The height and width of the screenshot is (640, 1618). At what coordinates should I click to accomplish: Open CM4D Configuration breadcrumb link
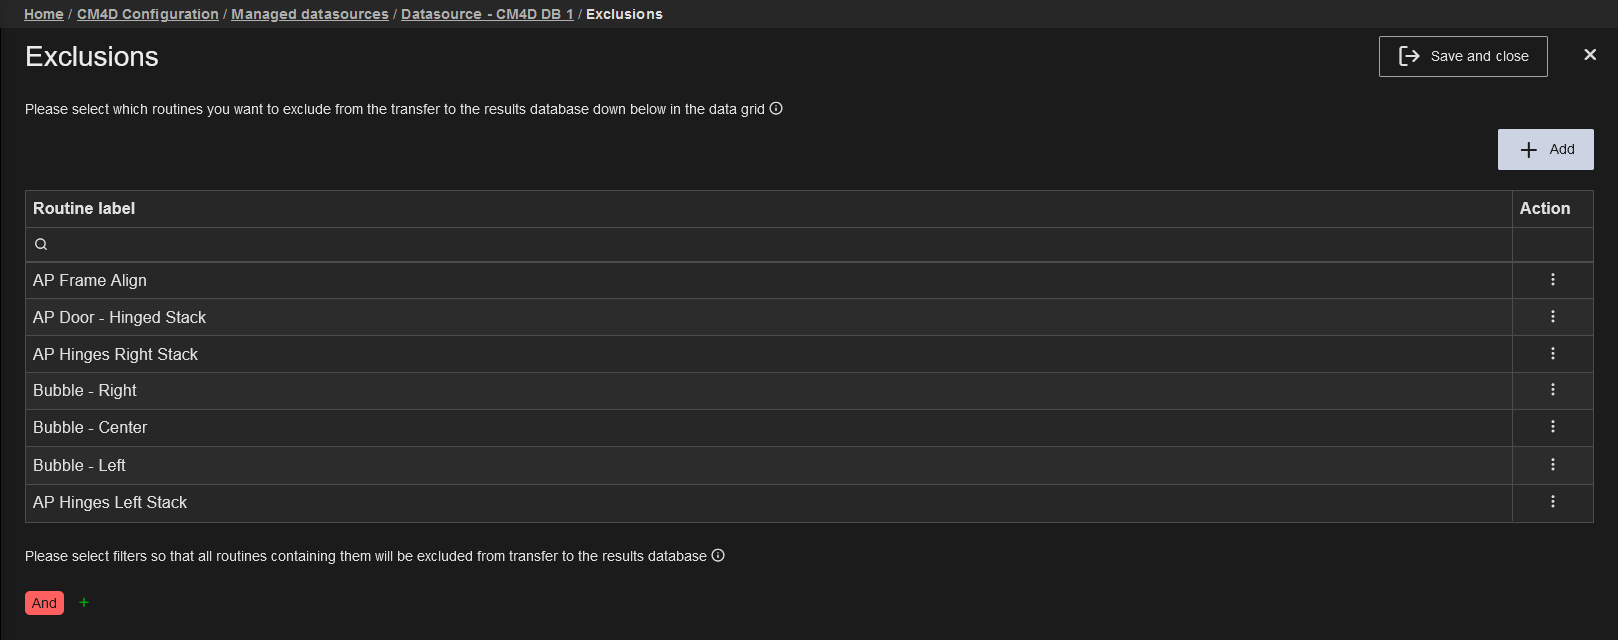(x=147, y=14)
